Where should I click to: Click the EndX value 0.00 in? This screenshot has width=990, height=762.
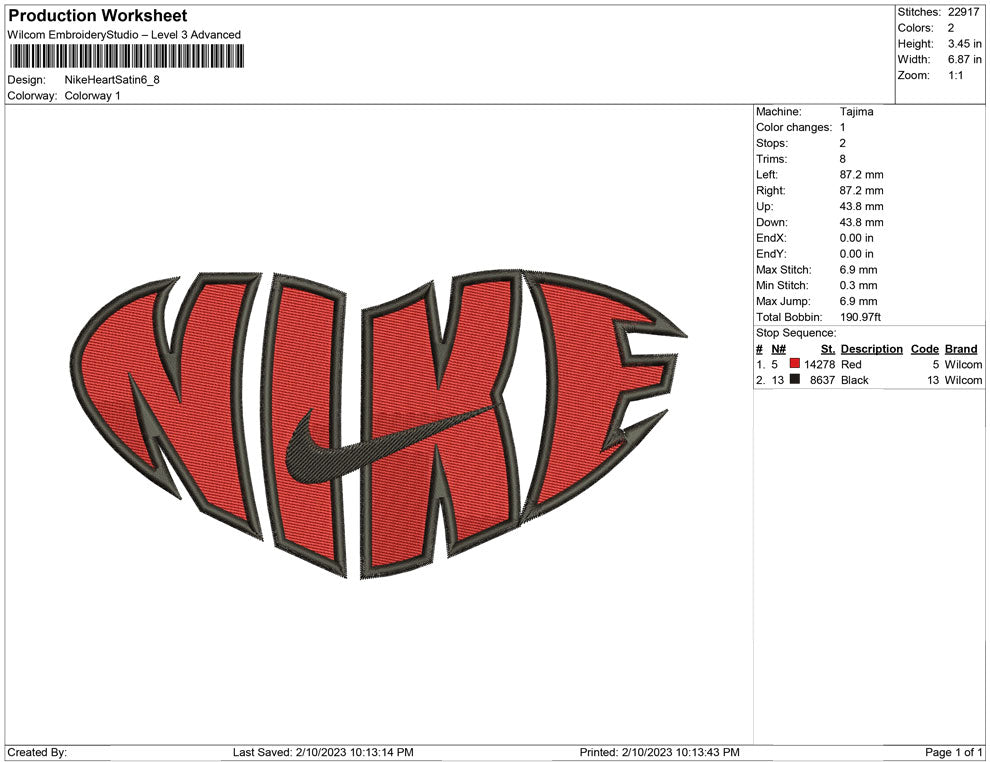(856, 237)
